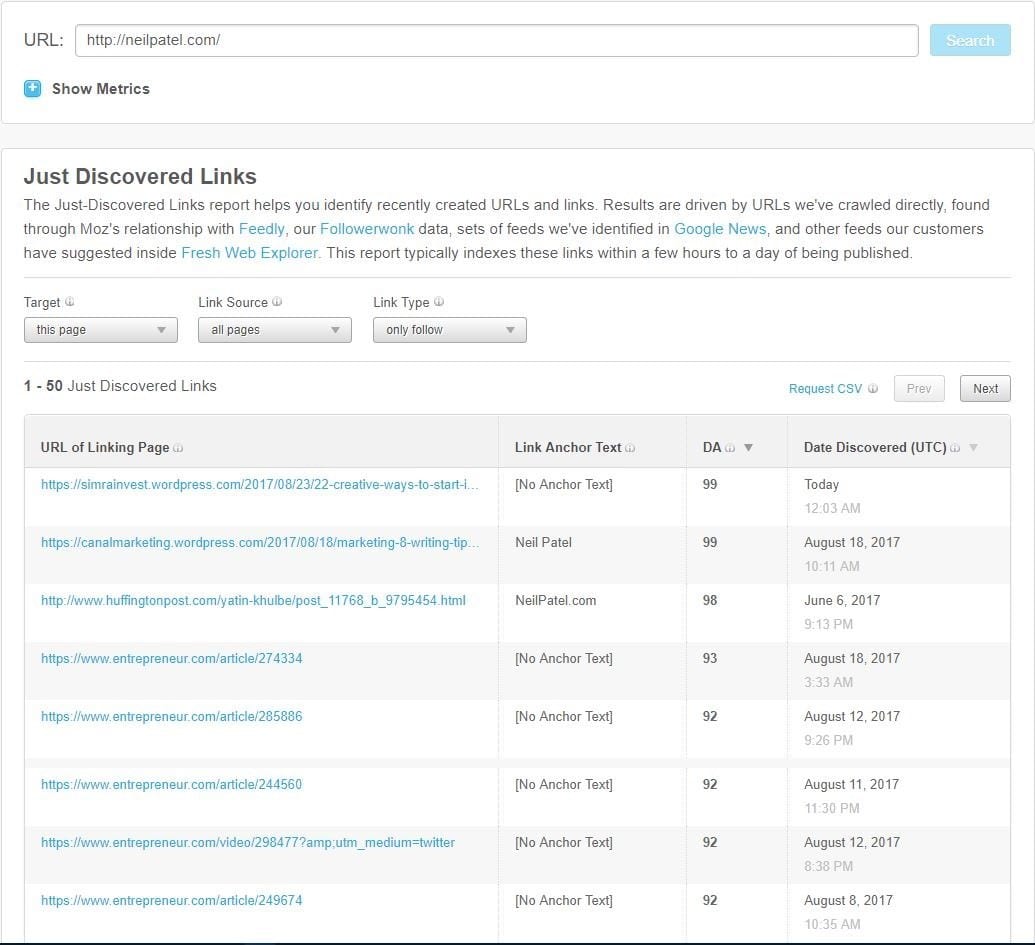Expand the Show Metrics plus icon
The image size is (1035, 945).
point(33,89)
